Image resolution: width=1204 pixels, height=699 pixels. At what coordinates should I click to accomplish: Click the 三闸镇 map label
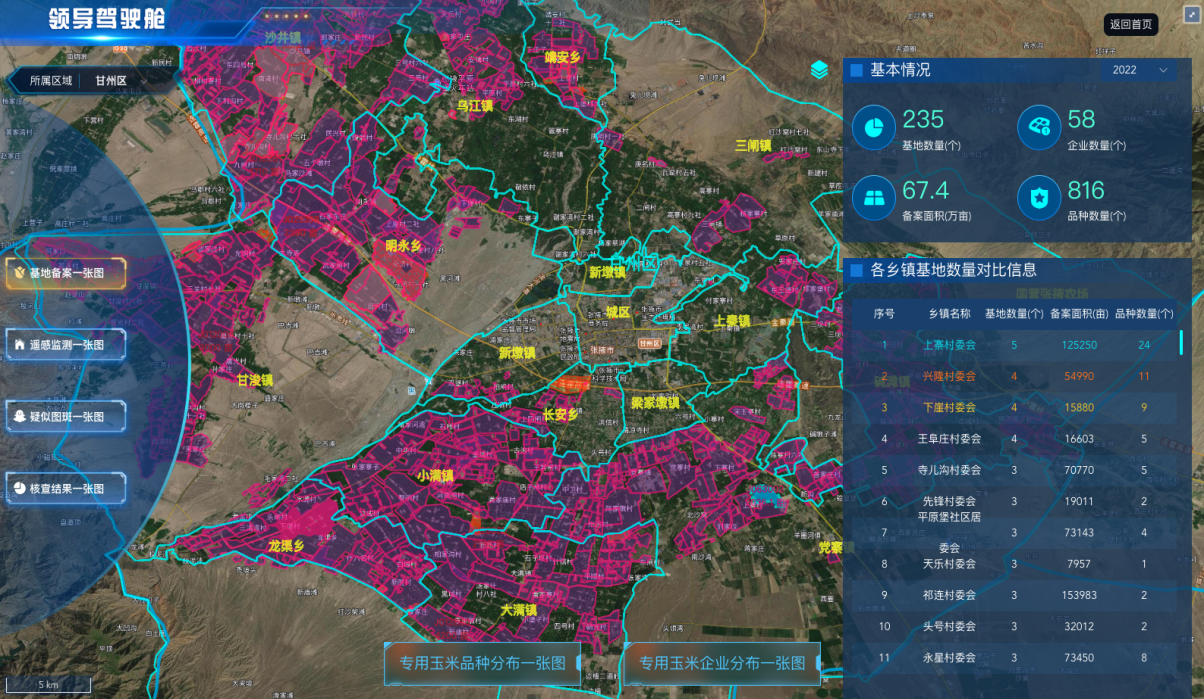click(x=753, y=145)
